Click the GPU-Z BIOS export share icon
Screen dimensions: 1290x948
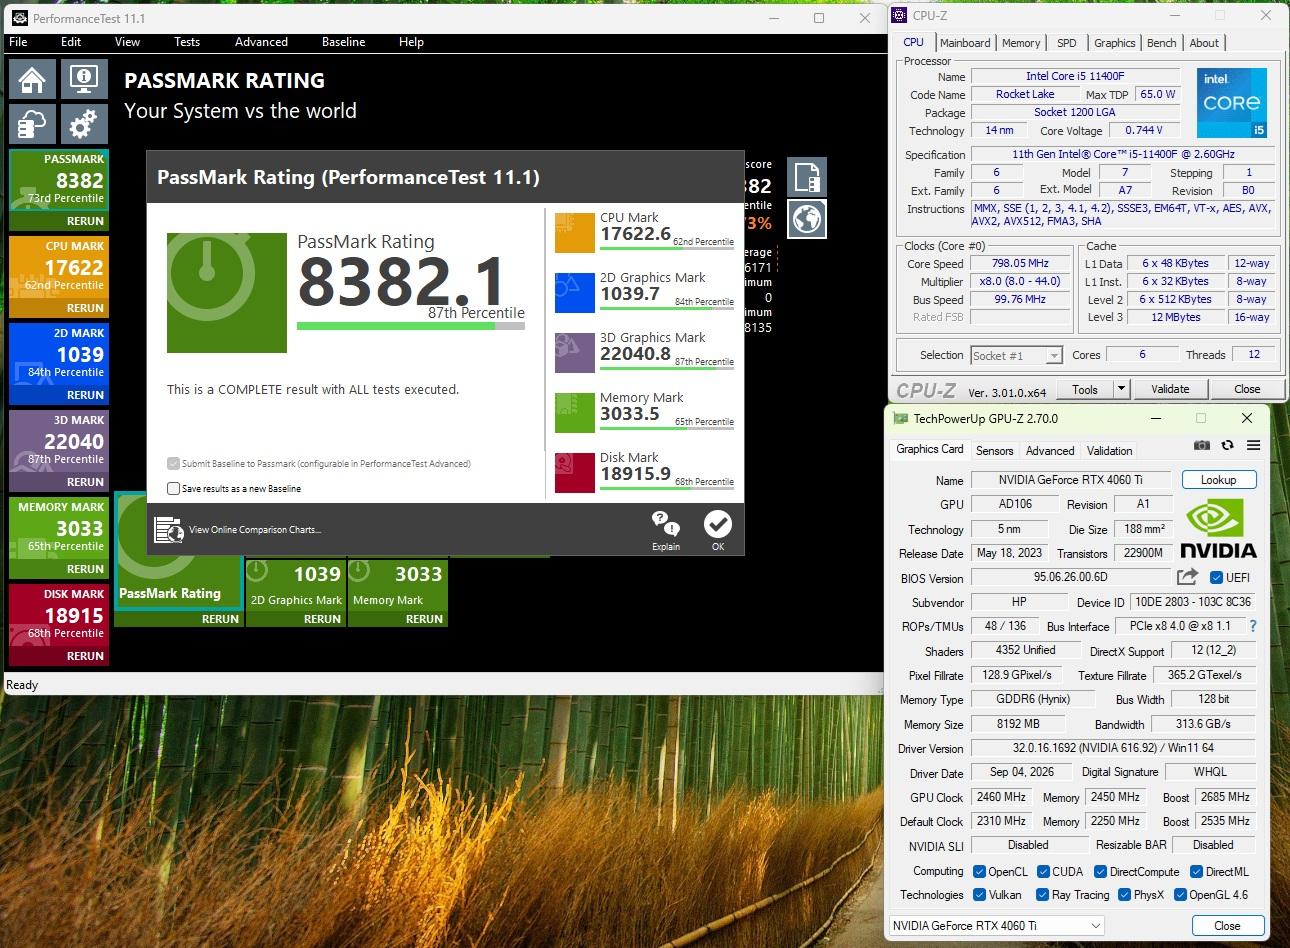point(1187,577)
